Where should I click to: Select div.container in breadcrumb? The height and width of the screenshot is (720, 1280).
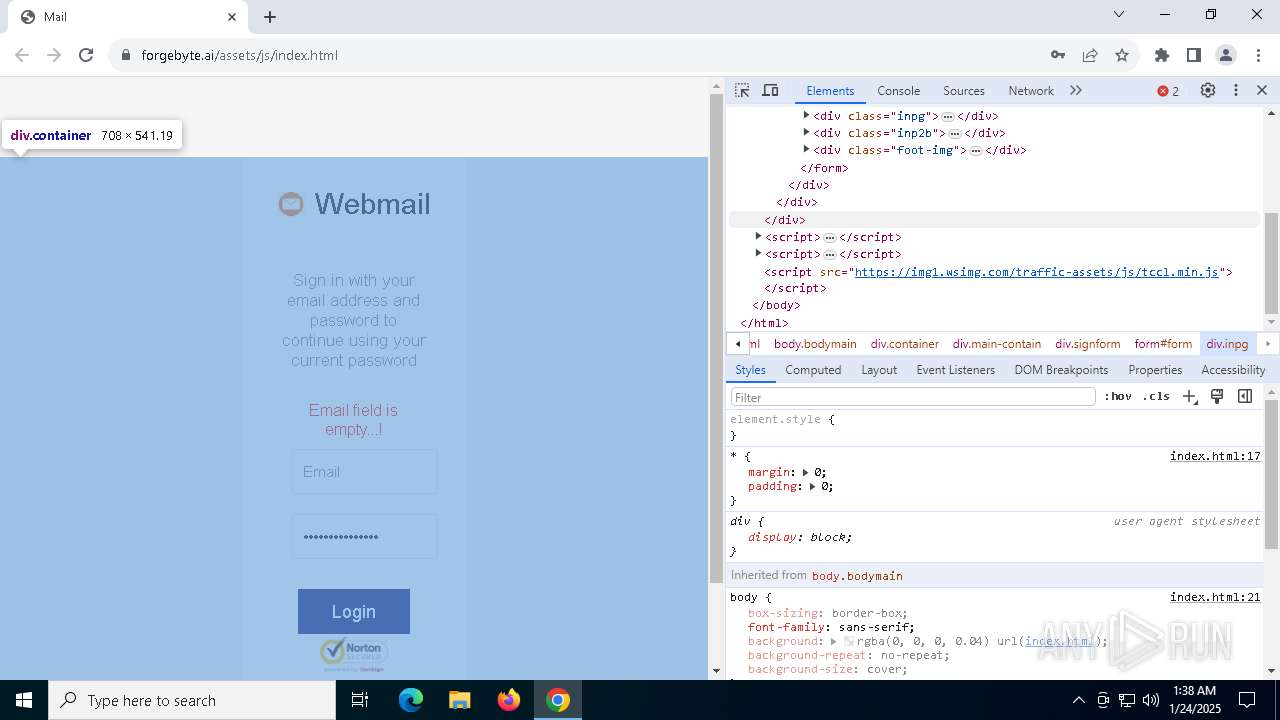tap(904, 344)
